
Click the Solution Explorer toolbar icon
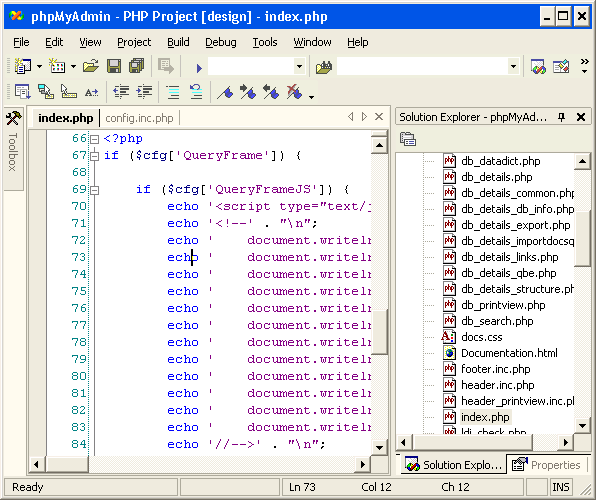point(538,67)
